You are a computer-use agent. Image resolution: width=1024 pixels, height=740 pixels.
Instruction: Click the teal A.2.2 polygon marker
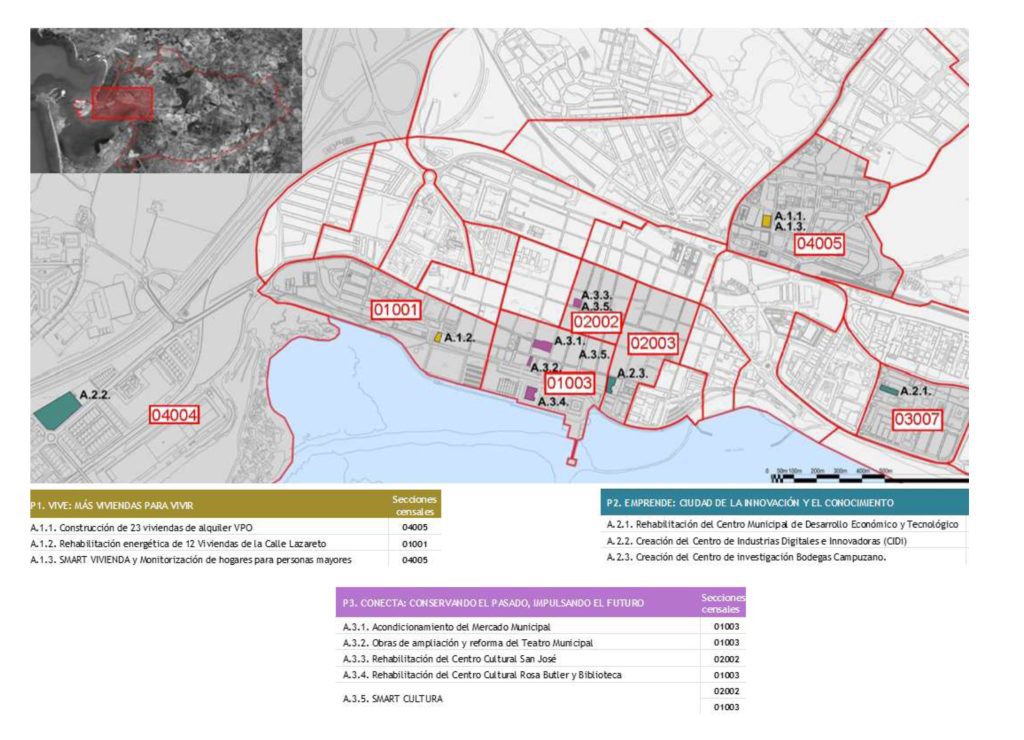[56, 409]
